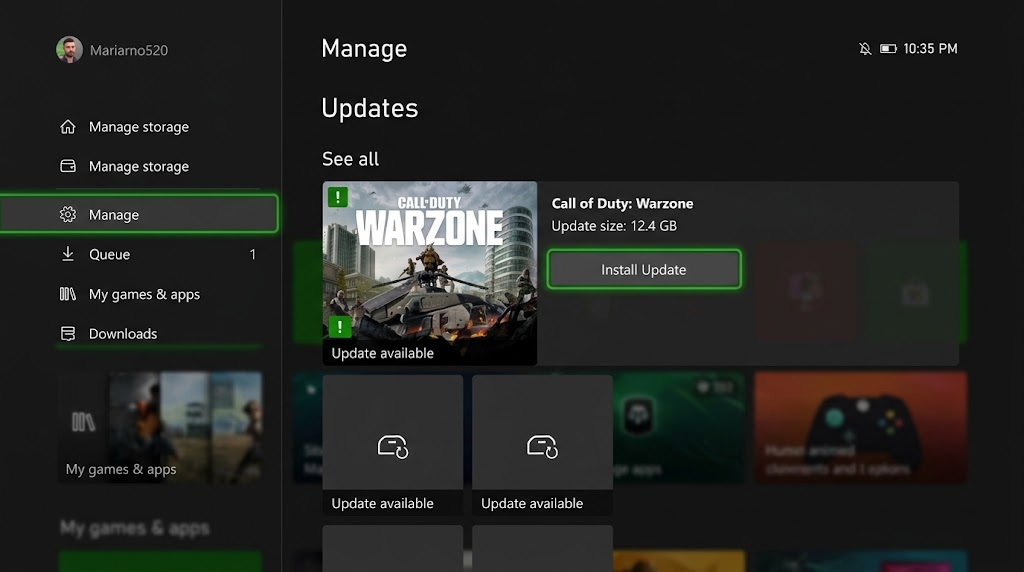The height and width of the screenshot is (572, 1024).
Task: Click the gear icon for Manage
Action: [68, 214]
